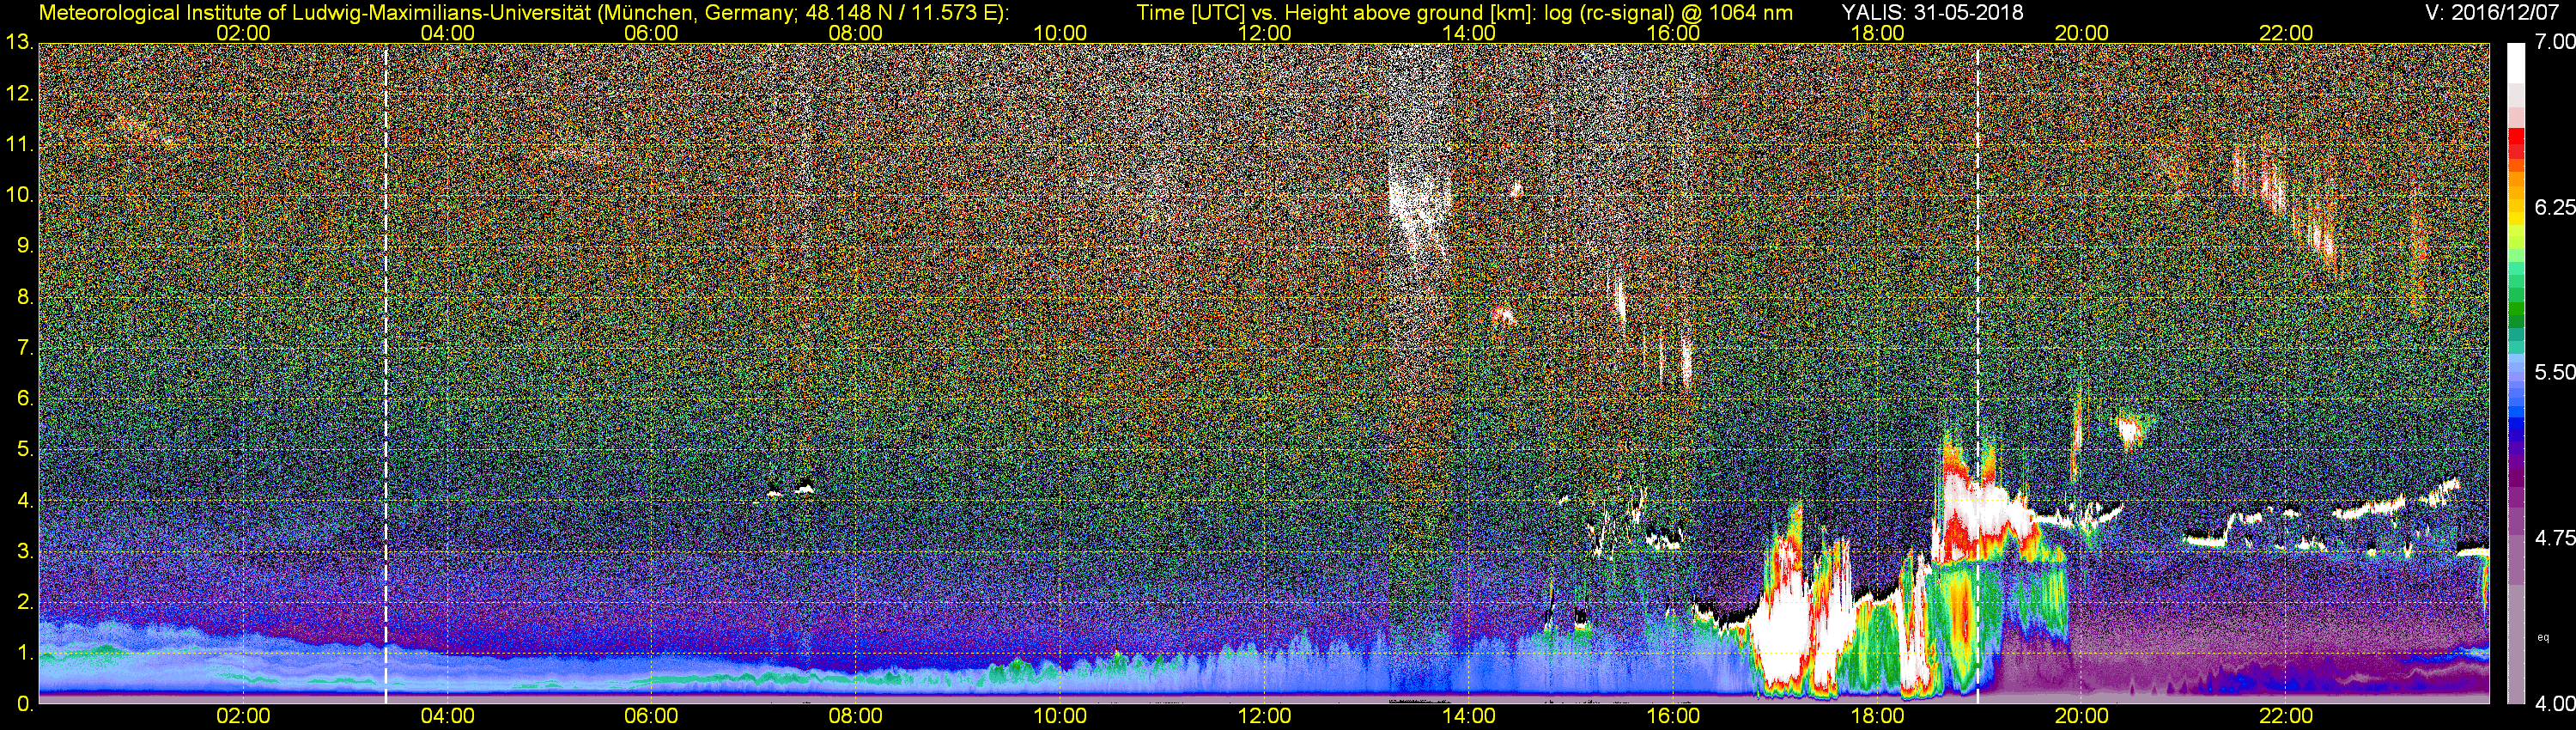Click the '08:00' label on bottom time axis
This screenshot has width=2576, height=730.
(x=856, y=716)
